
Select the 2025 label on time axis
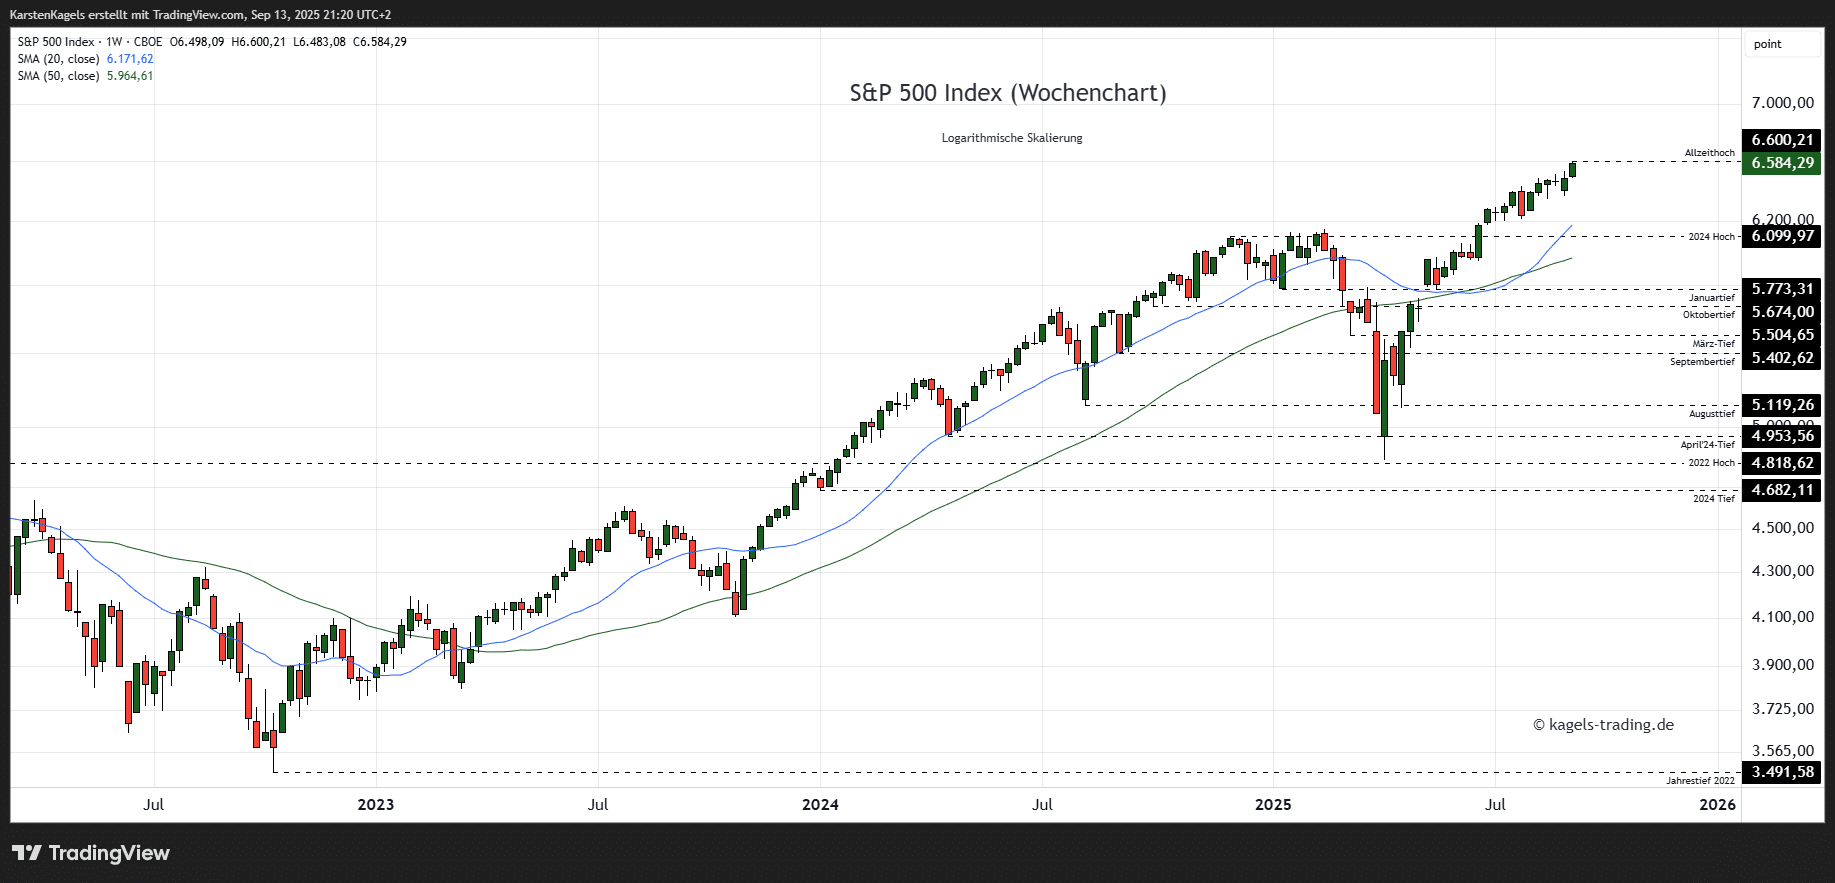point(1273,804)
